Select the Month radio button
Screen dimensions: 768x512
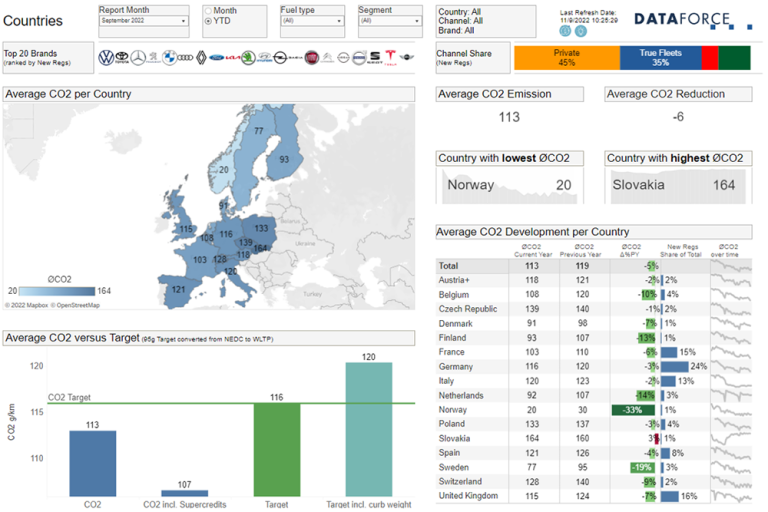(208, 10)
